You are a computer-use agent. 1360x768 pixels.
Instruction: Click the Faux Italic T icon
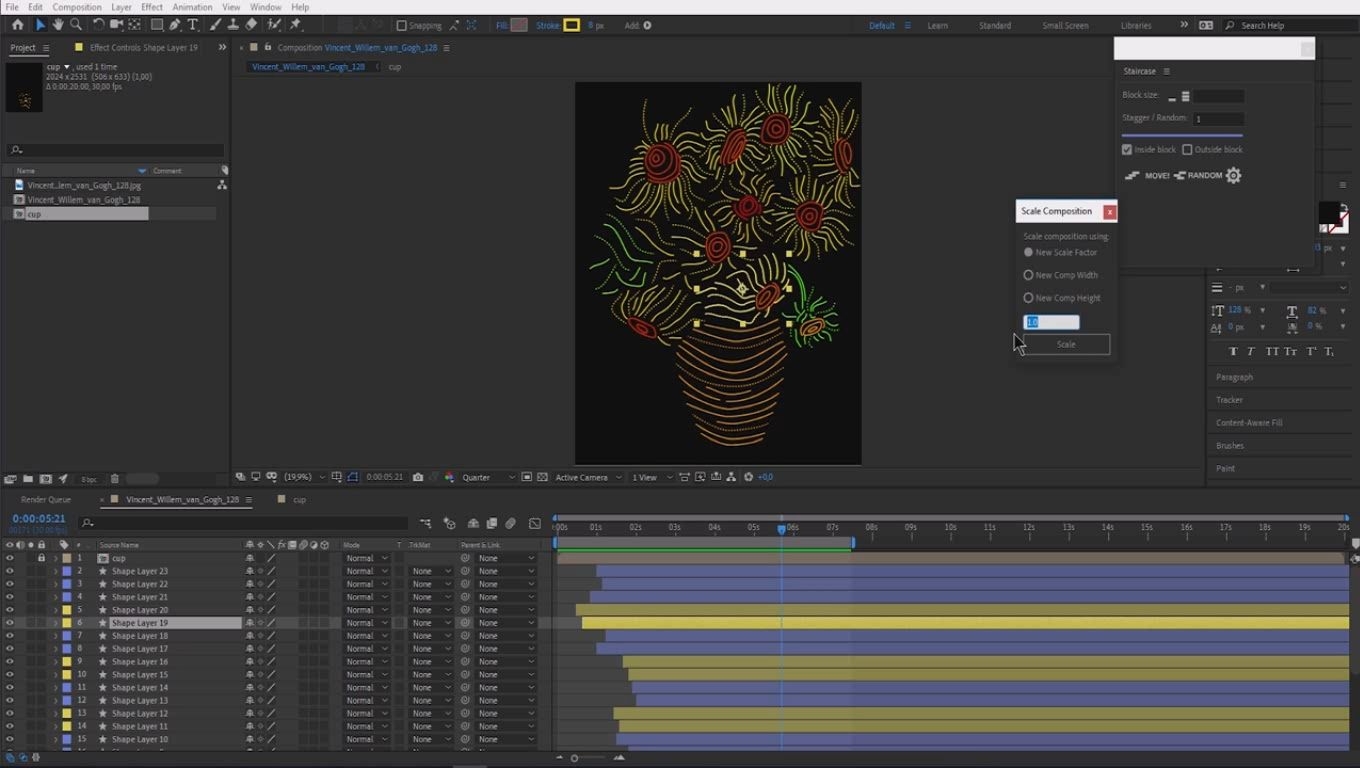click(1251, 352)
